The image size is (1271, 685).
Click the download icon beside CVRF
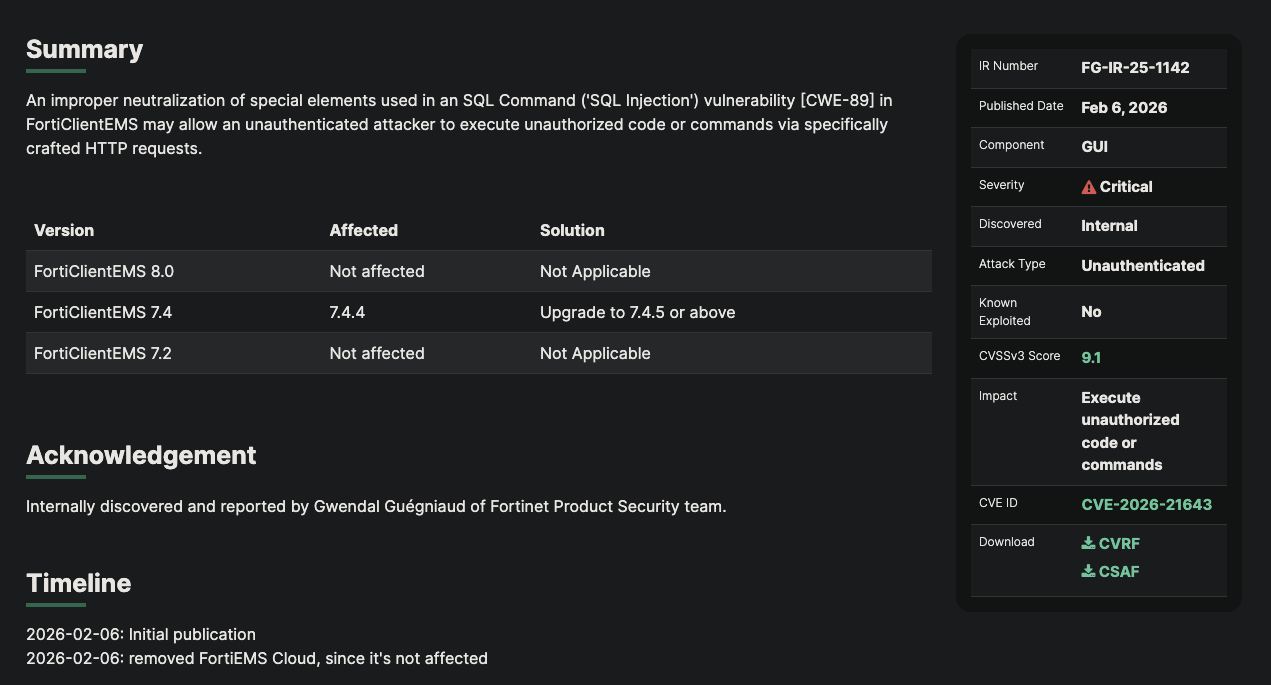(x=1088, y=543)
